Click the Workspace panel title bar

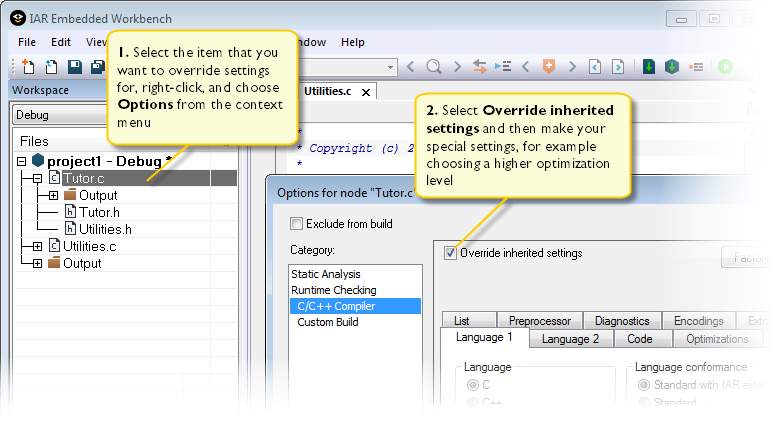(x=59, y=91)
